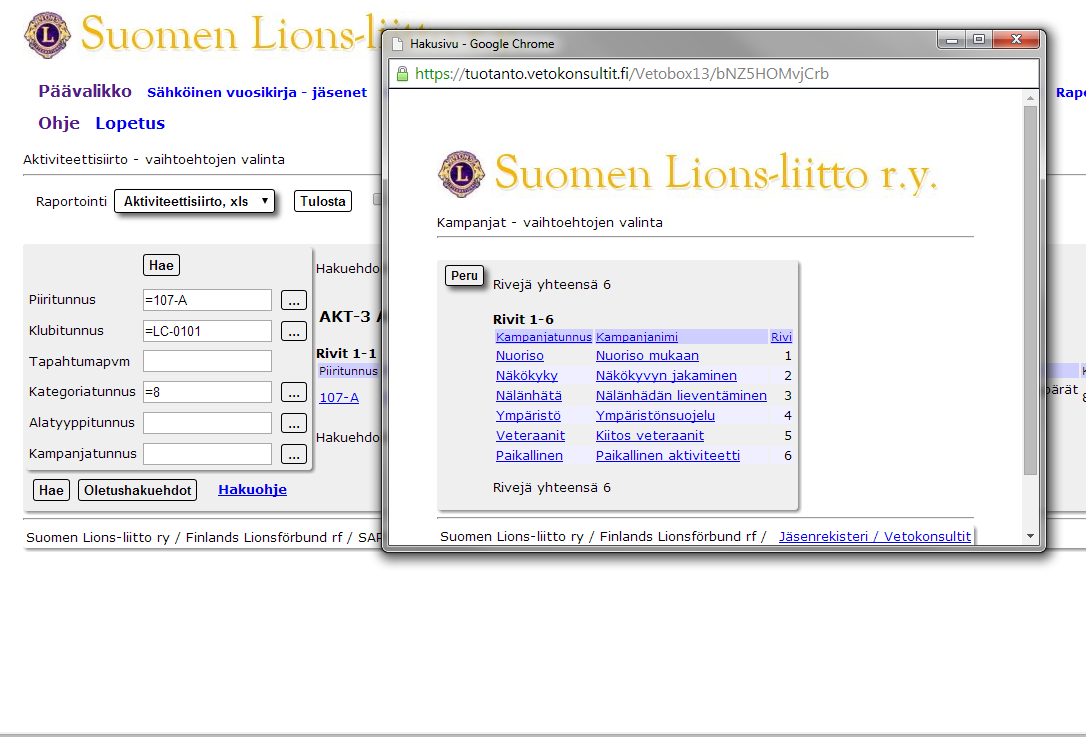Select the Paikallinen campaign code link
Image resolution: width=1086 pixels, height=737 pixels.
point(529,456)
